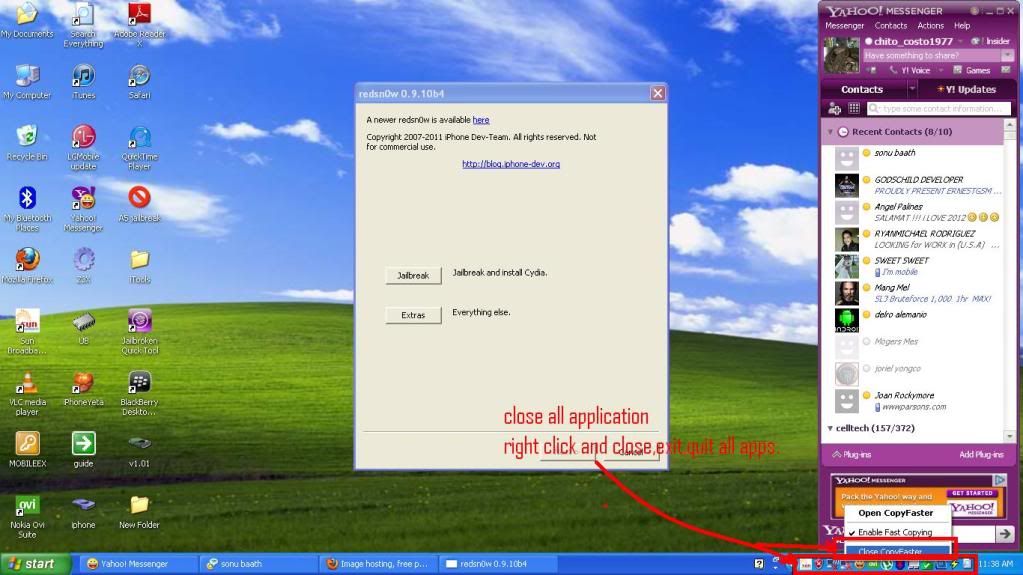Screen dimensions: 1023x575
Task: Open the dropdown arrow next to Y! Voice
Action: tap(941, 70)
